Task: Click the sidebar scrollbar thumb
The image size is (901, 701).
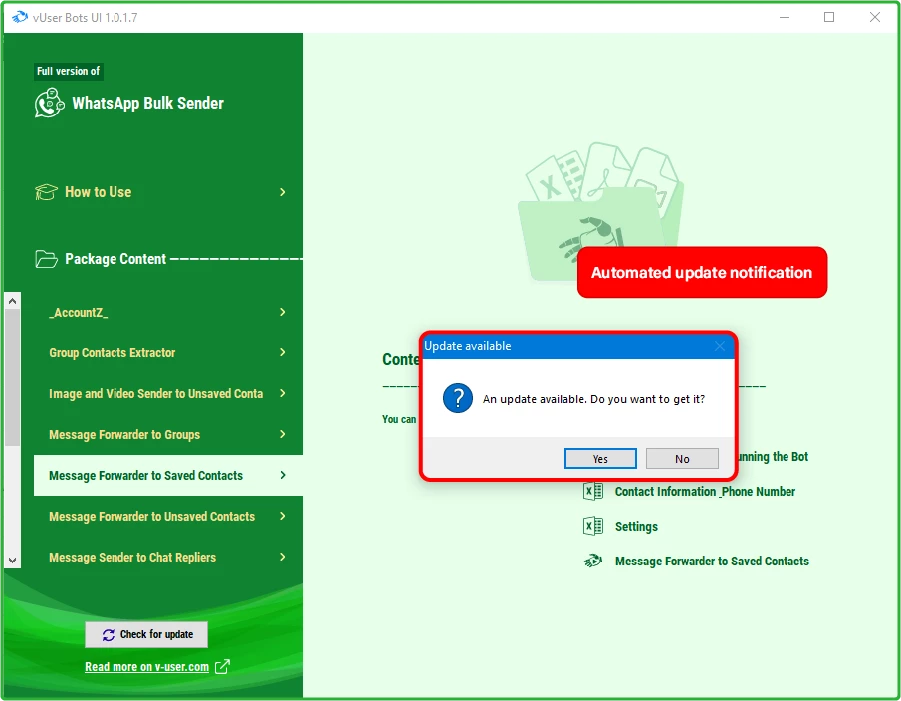Action: point(13,378)
